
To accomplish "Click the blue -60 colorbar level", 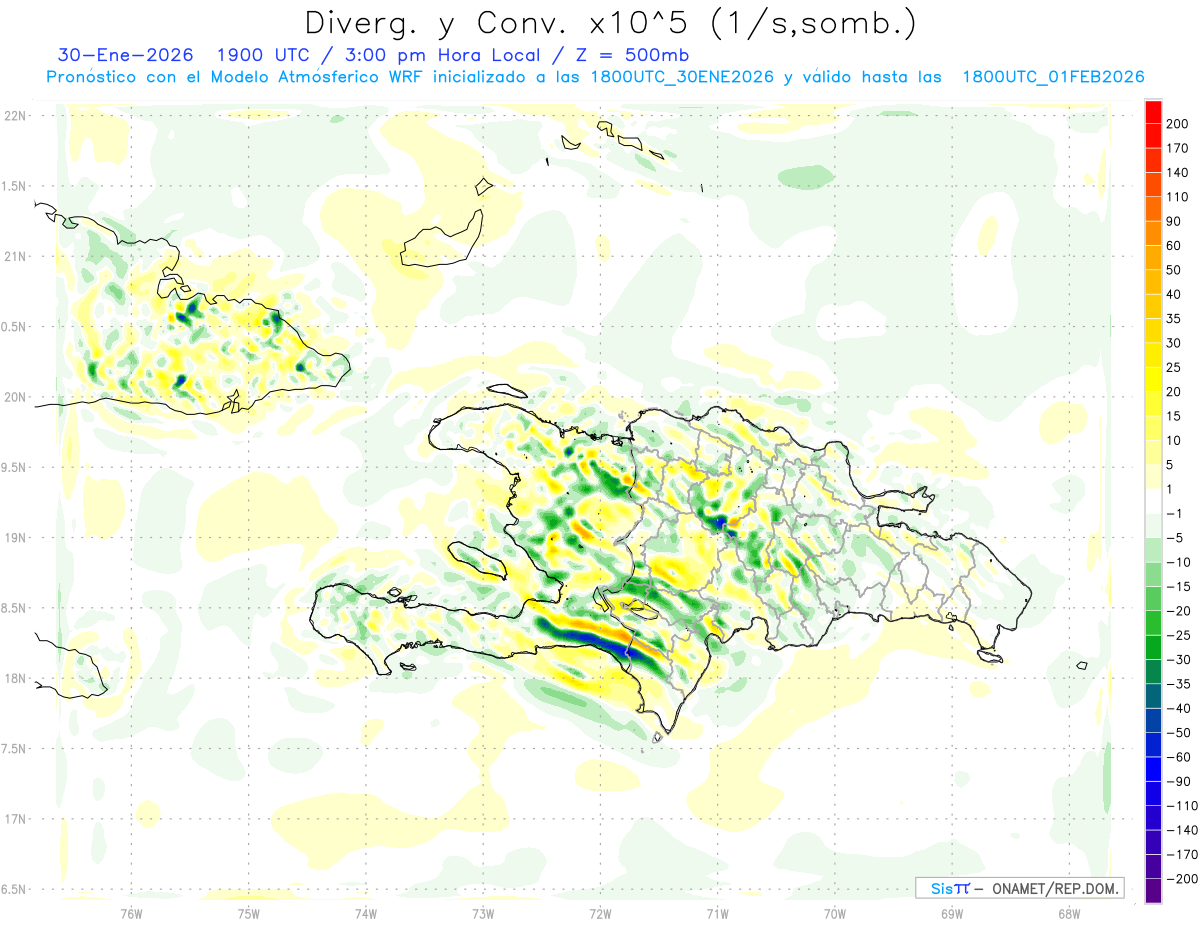I will coord(1153,770).
